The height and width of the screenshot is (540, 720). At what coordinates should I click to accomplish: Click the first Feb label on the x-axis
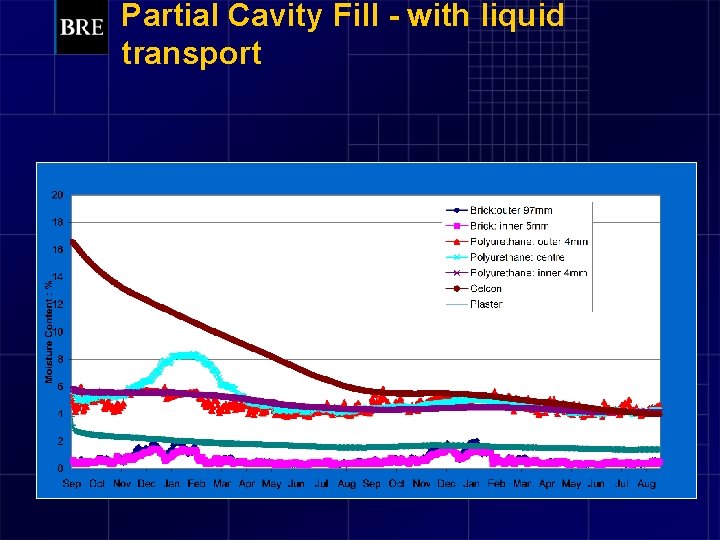(197, 484)
